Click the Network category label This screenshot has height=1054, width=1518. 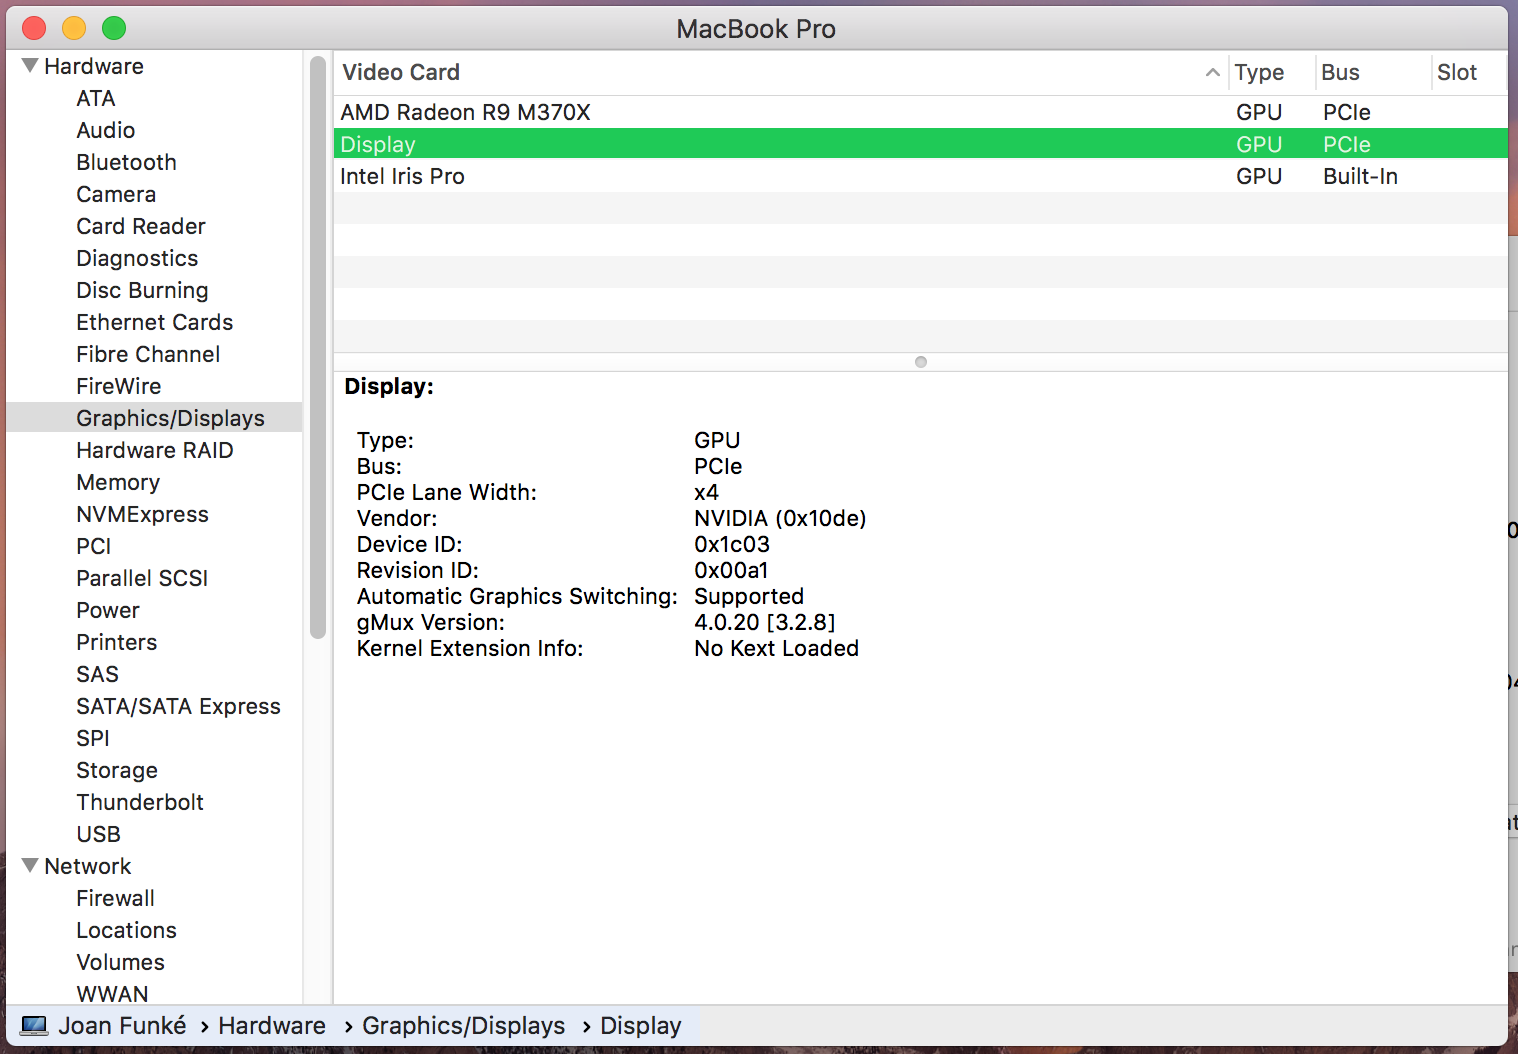pyautogui.click(x=88, y=866)
